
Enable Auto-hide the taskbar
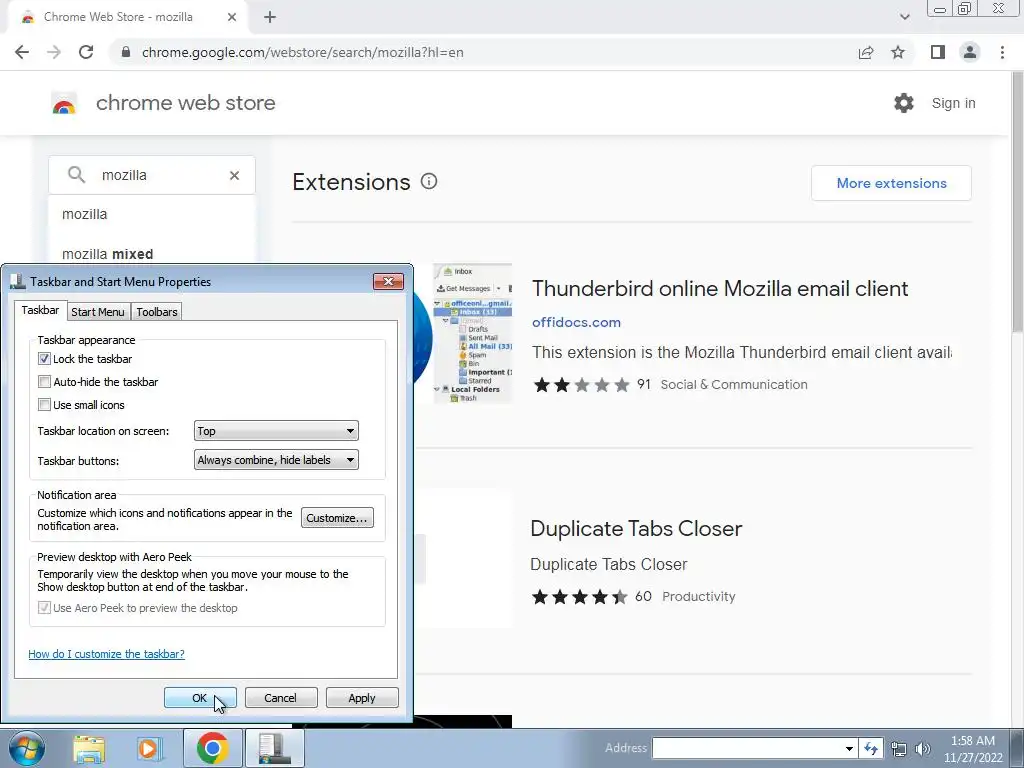(x=44, y=381)
